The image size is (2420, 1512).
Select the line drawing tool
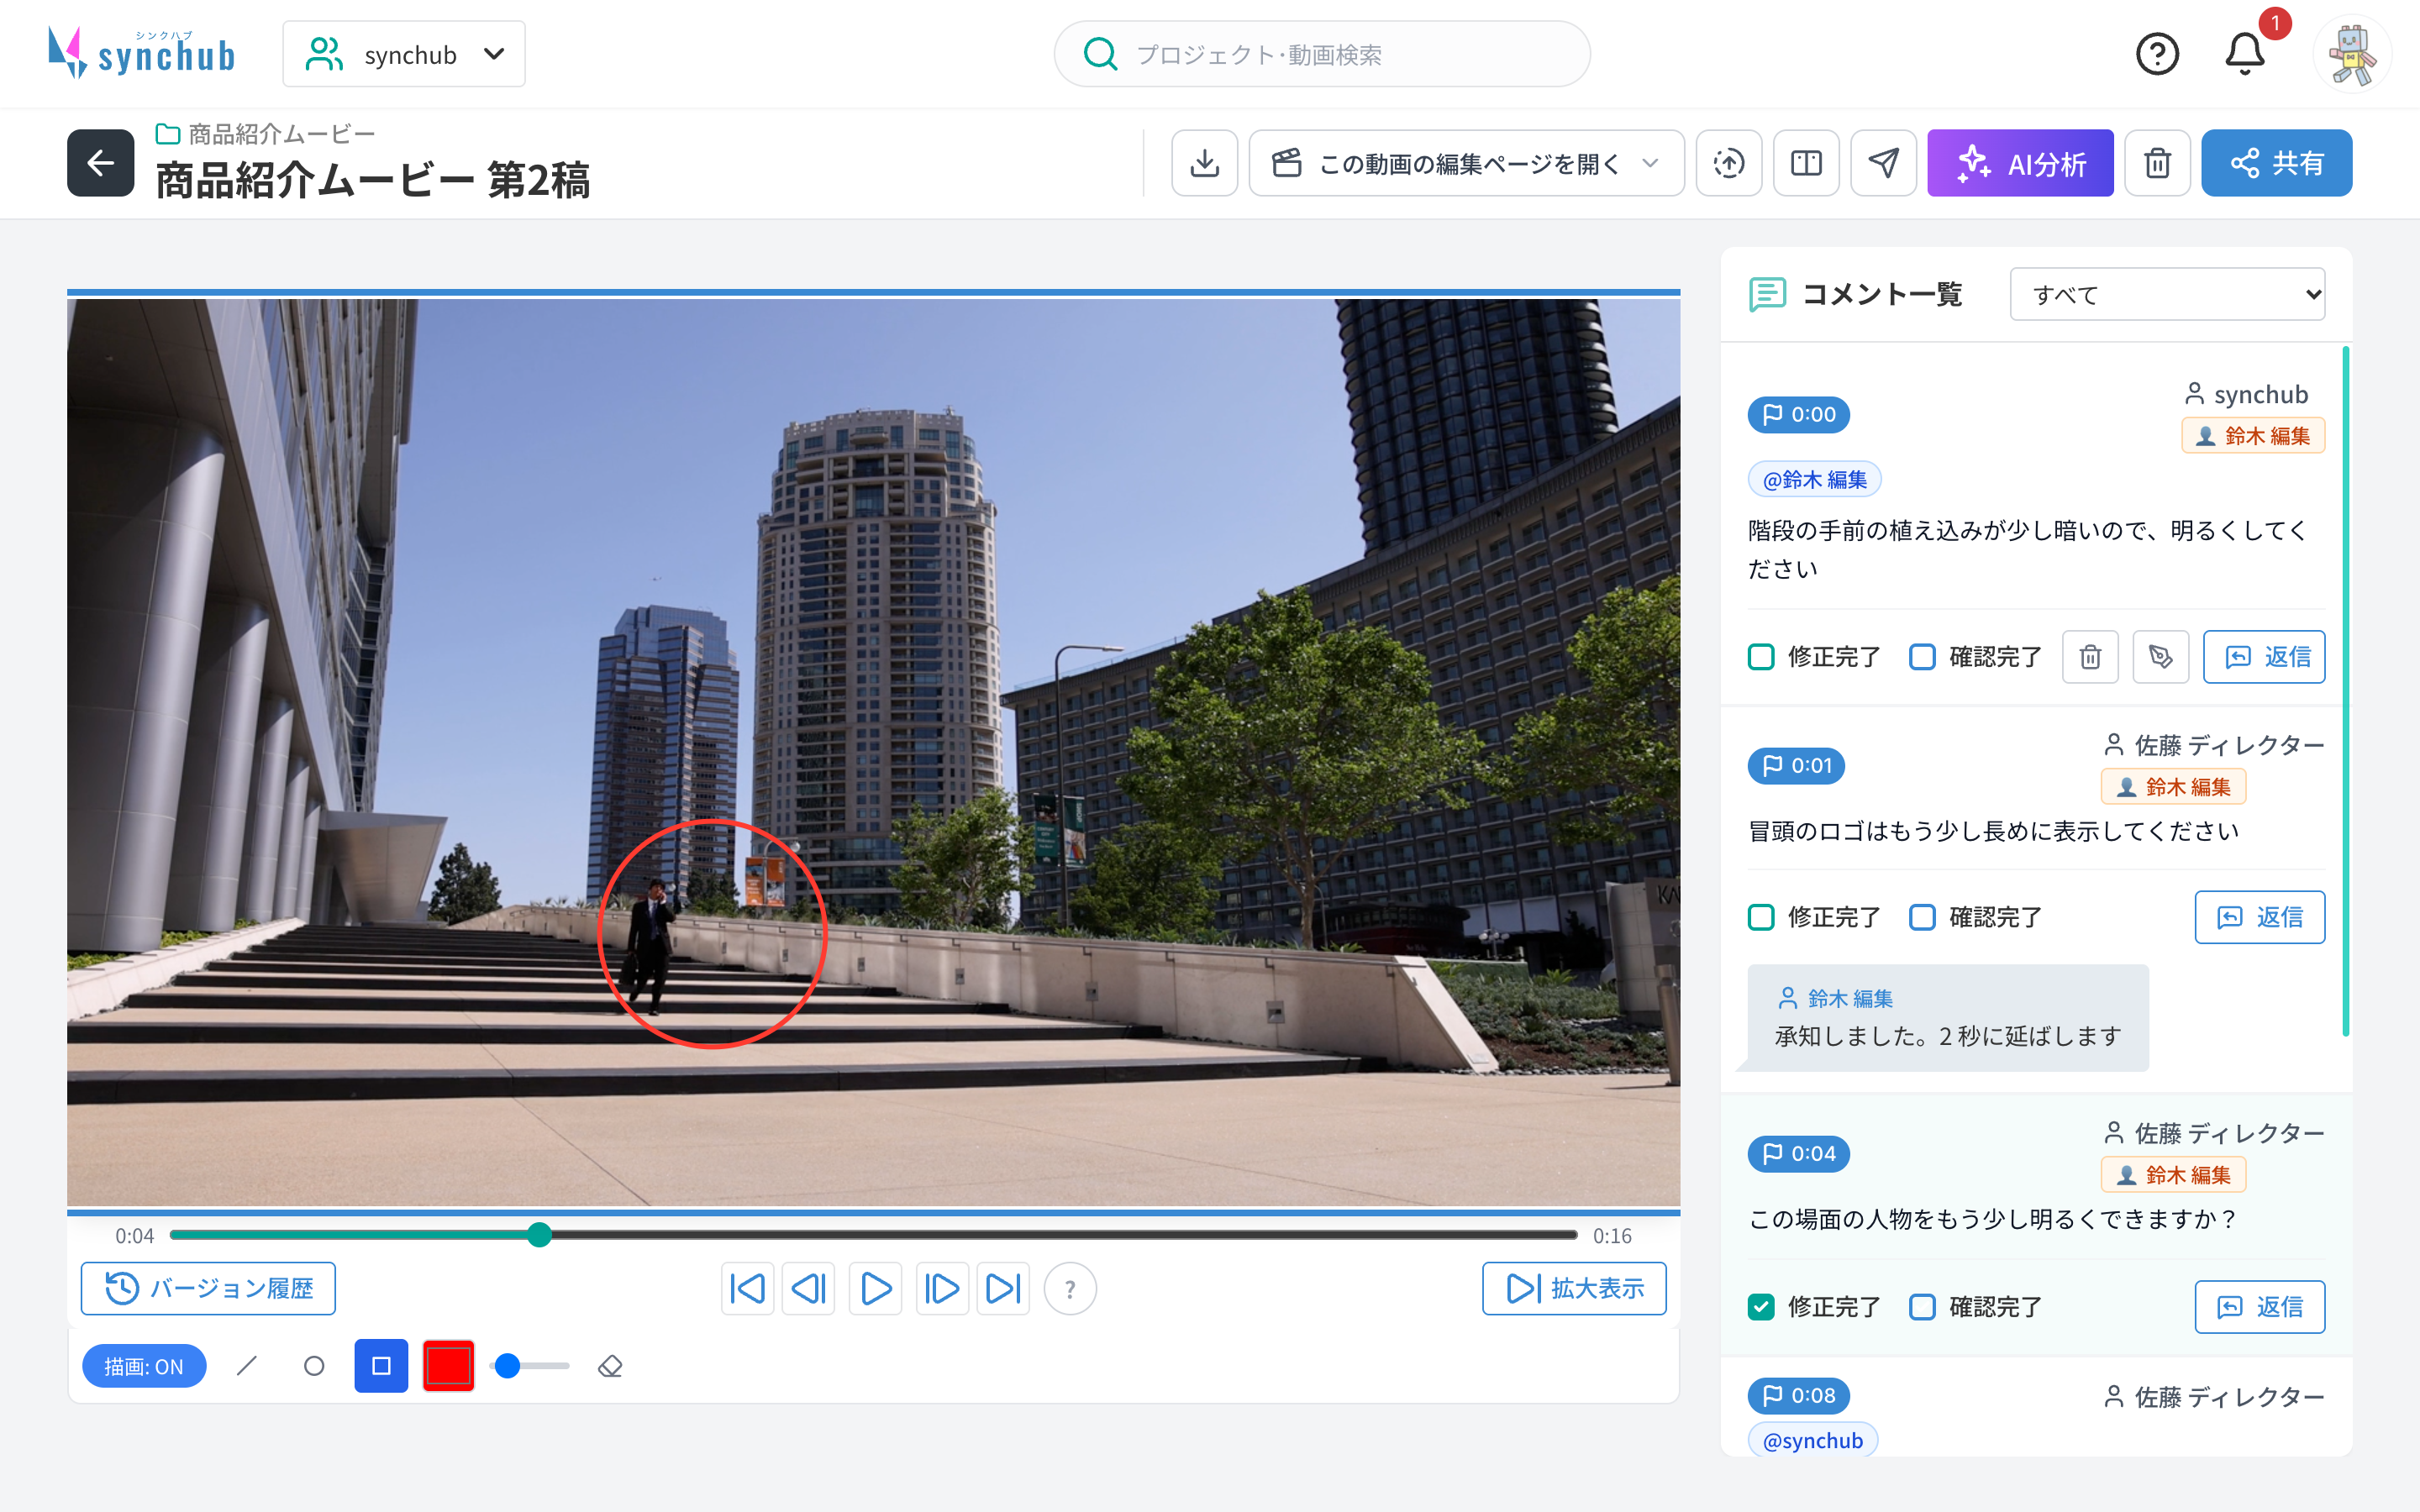point(247,1366)
